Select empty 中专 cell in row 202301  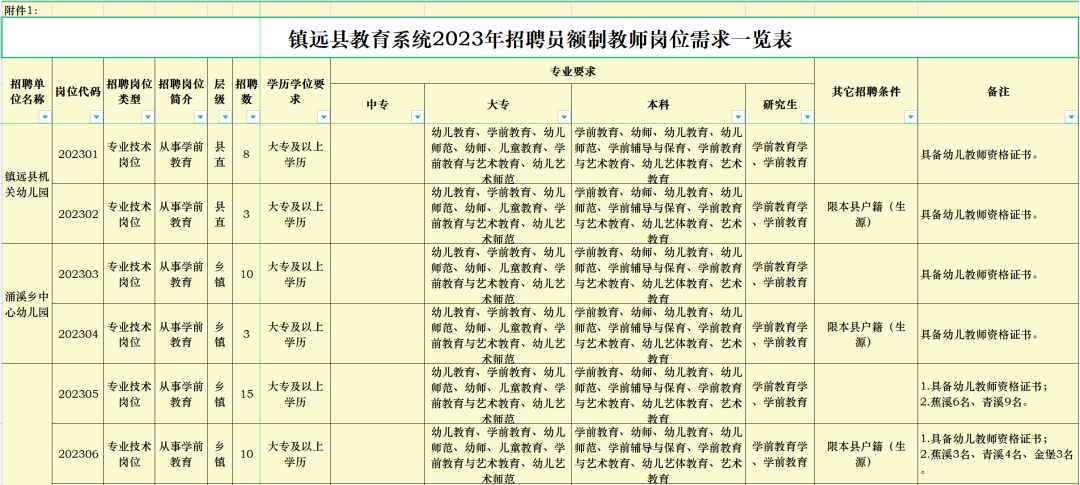[x=377, y=154]
